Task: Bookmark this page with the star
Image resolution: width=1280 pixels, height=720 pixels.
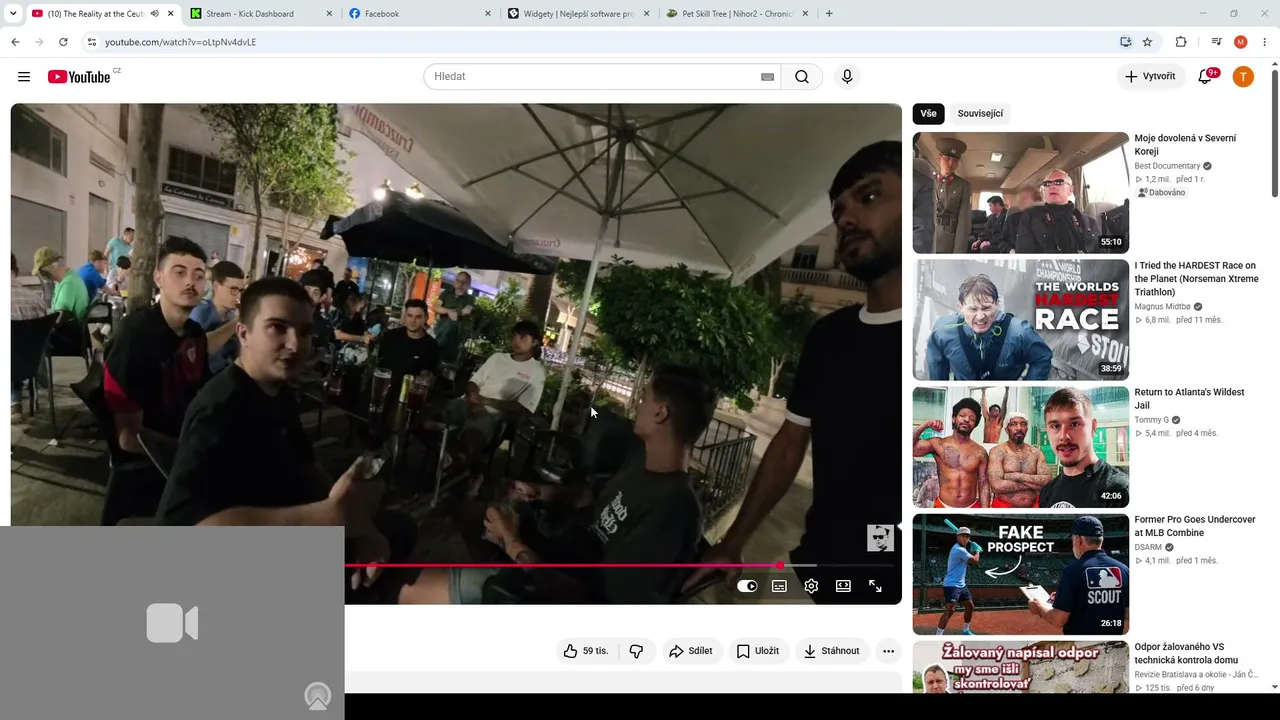Action: point(1147,42)
